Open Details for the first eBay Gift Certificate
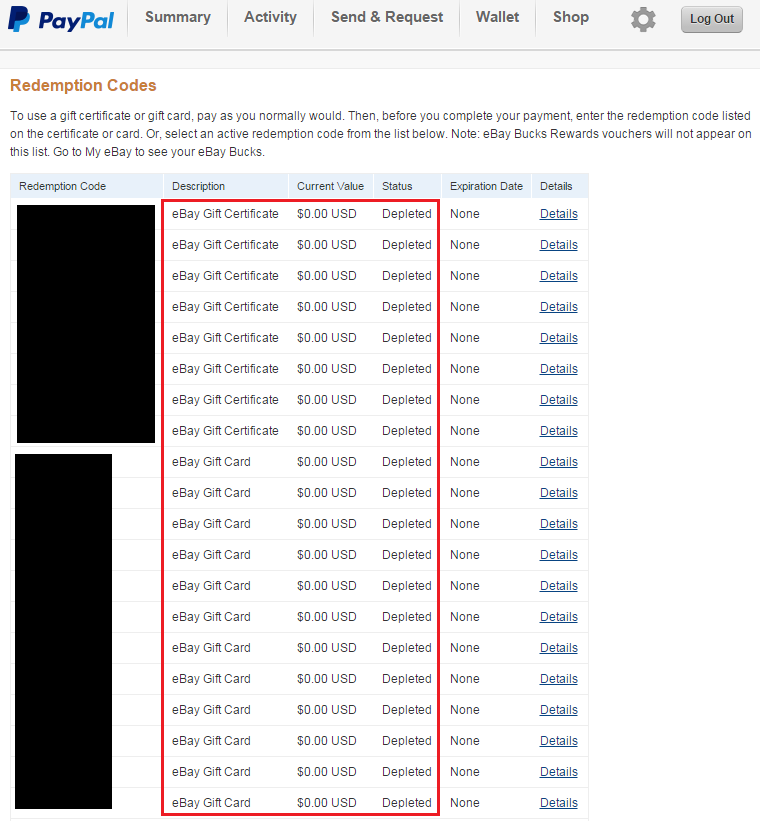The image size is (760, 825). click(558, 214)
